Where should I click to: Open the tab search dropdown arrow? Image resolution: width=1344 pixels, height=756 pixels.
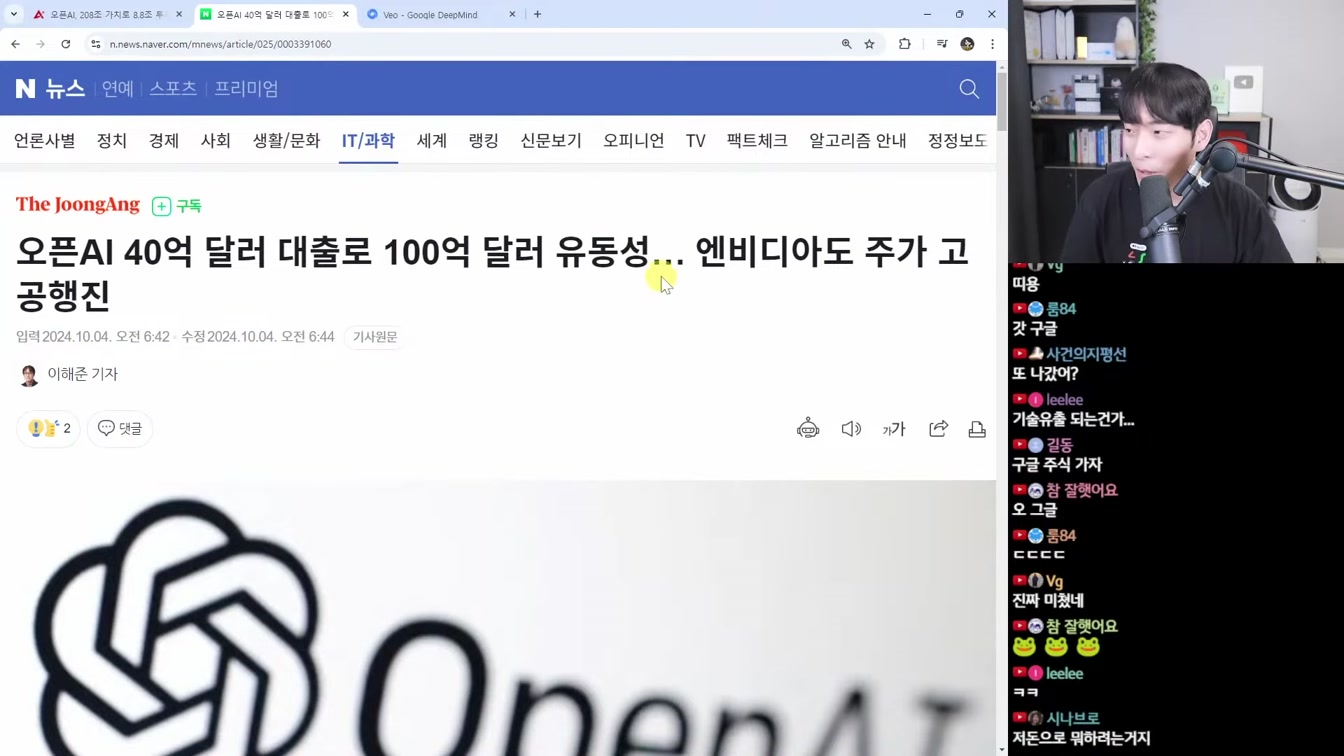click(14, 14)
